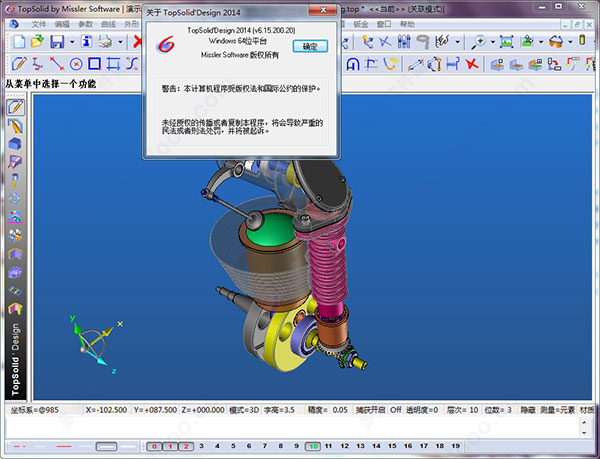Click the message area scroll down arrow
Screen dimensions: 600x459
(x=584, y=433)
